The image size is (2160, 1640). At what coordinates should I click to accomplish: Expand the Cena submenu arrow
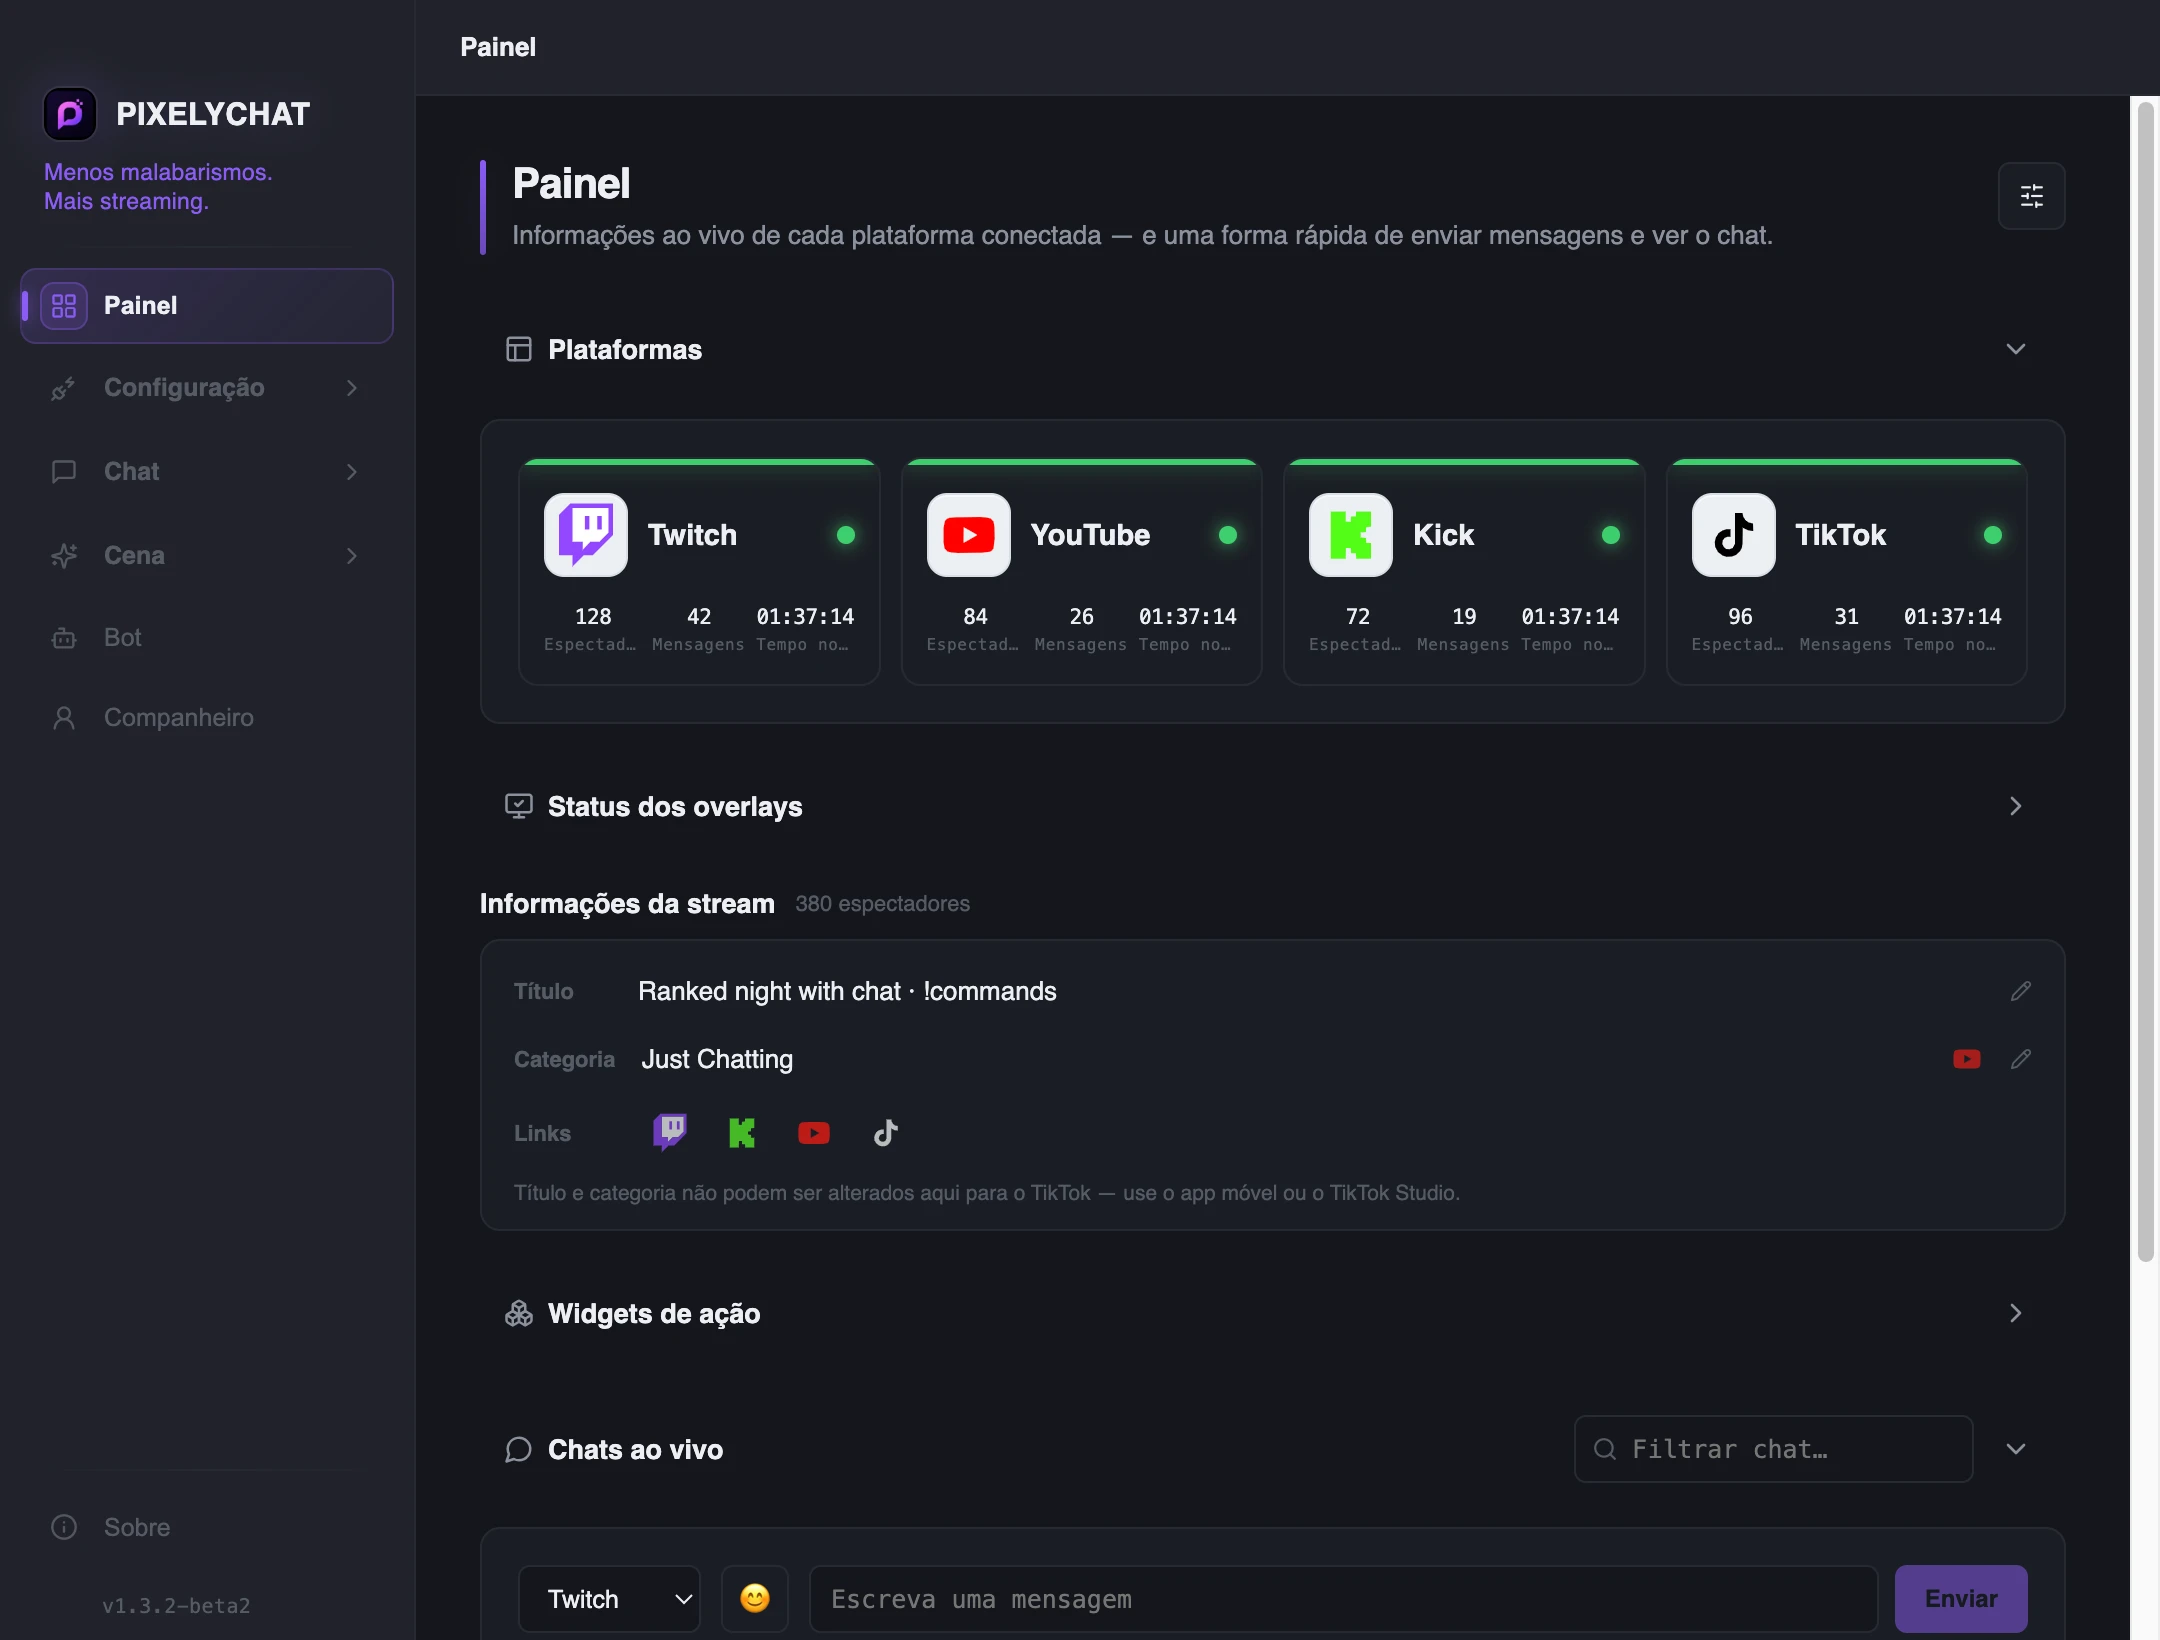352,555
